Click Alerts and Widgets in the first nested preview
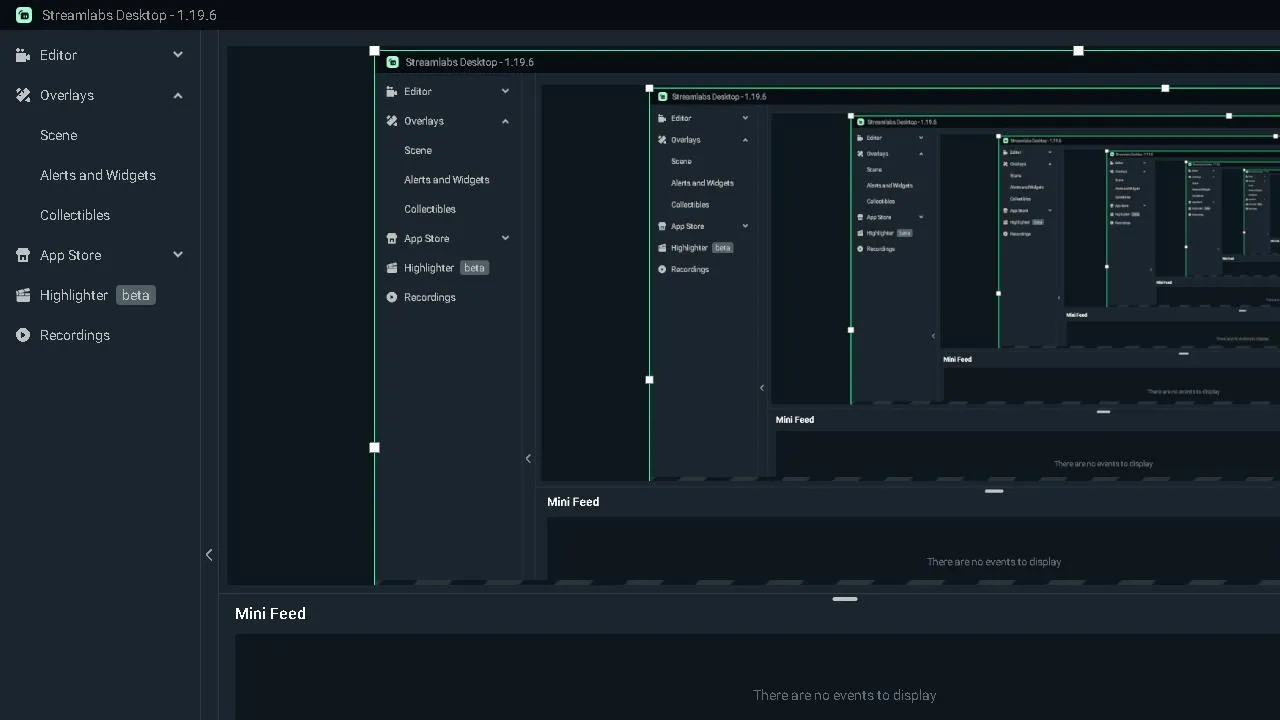This screenshot has height=720, width=1280. click(447, 180)
